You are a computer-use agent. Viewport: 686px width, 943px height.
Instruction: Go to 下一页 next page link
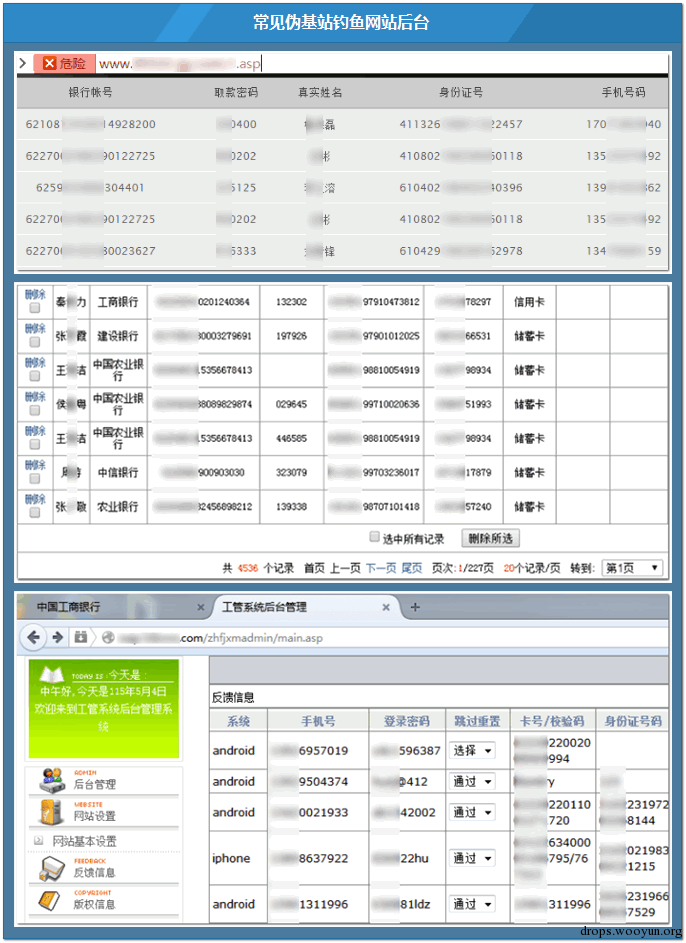click(x=381, y=568)
